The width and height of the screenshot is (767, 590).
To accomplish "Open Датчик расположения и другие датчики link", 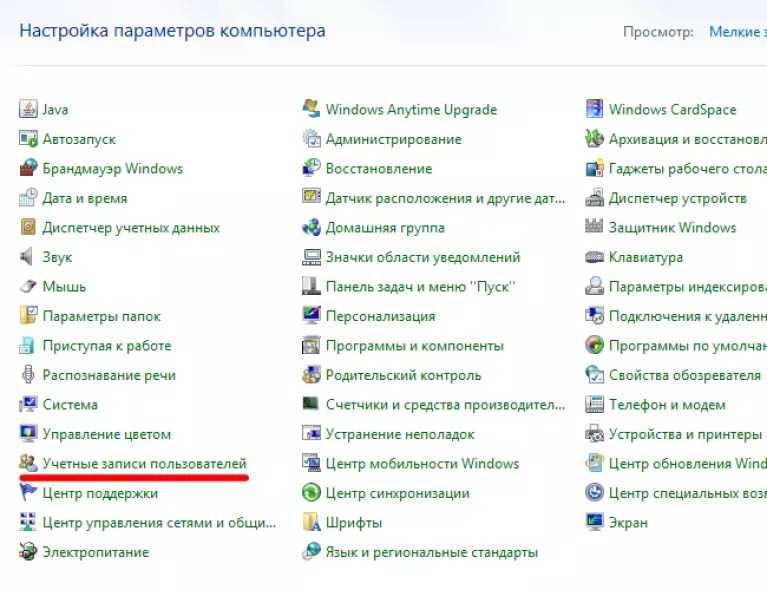I will (x=445, y=198).
